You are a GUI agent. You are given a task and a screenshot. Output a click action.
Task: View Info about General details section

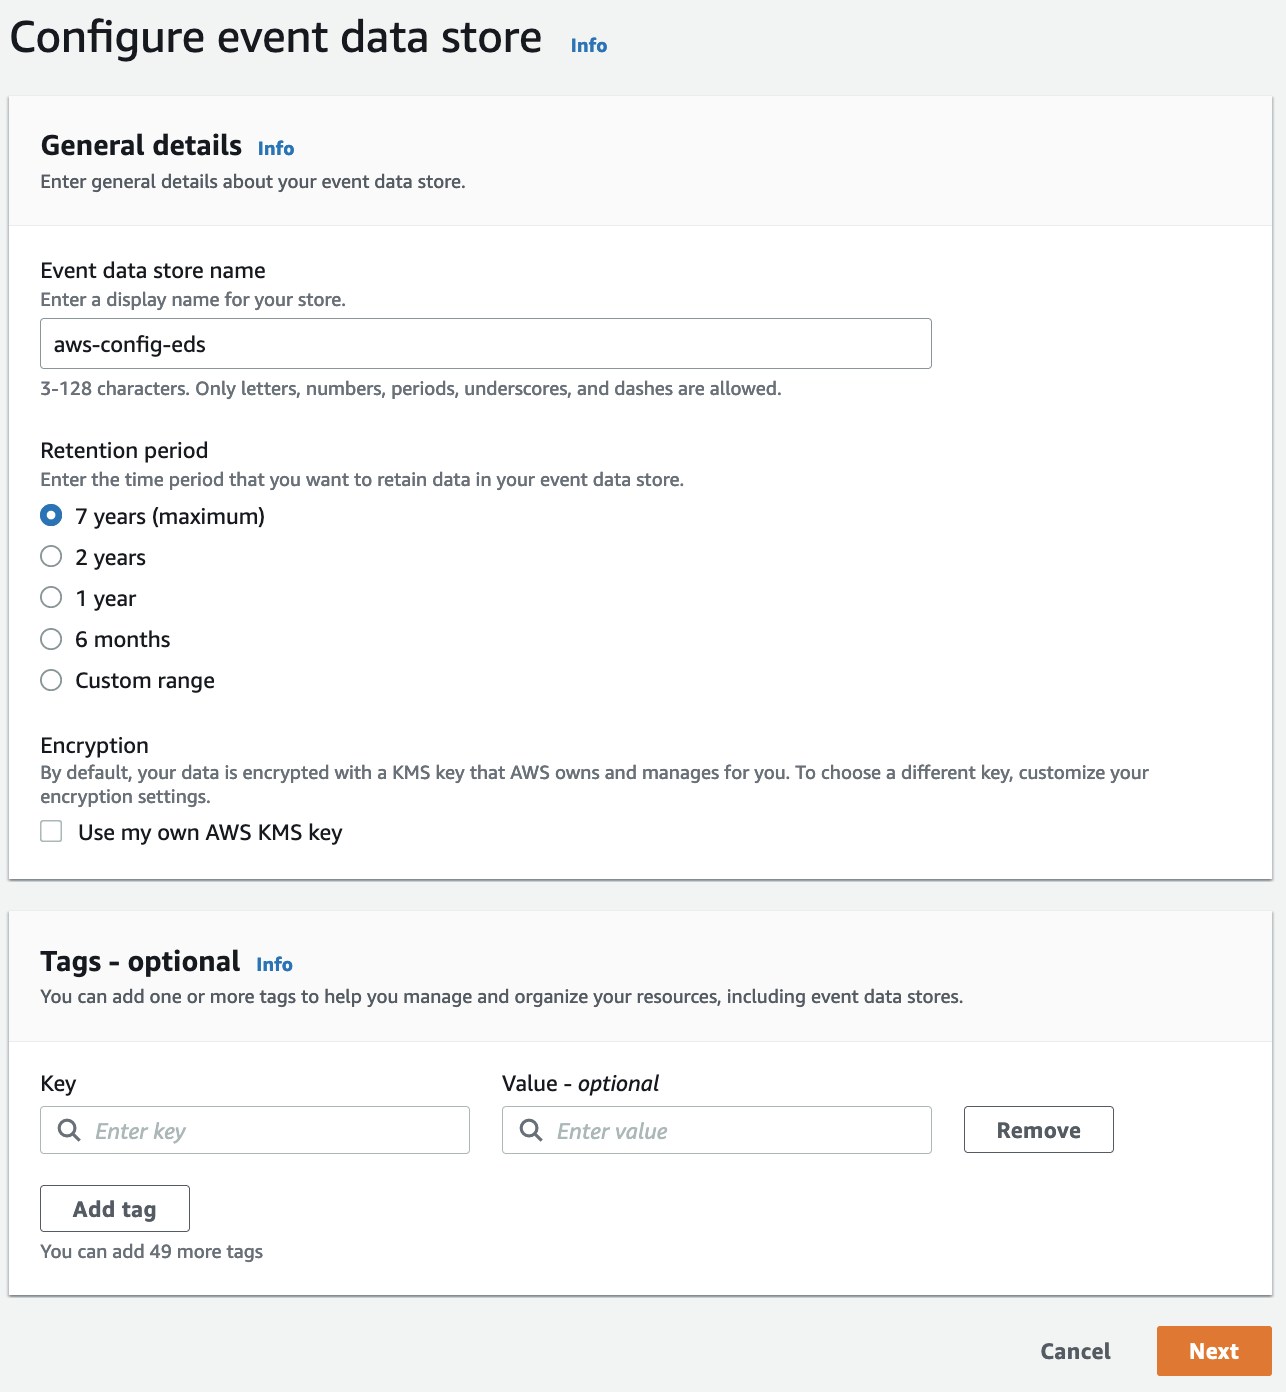[x=275, y=148]
